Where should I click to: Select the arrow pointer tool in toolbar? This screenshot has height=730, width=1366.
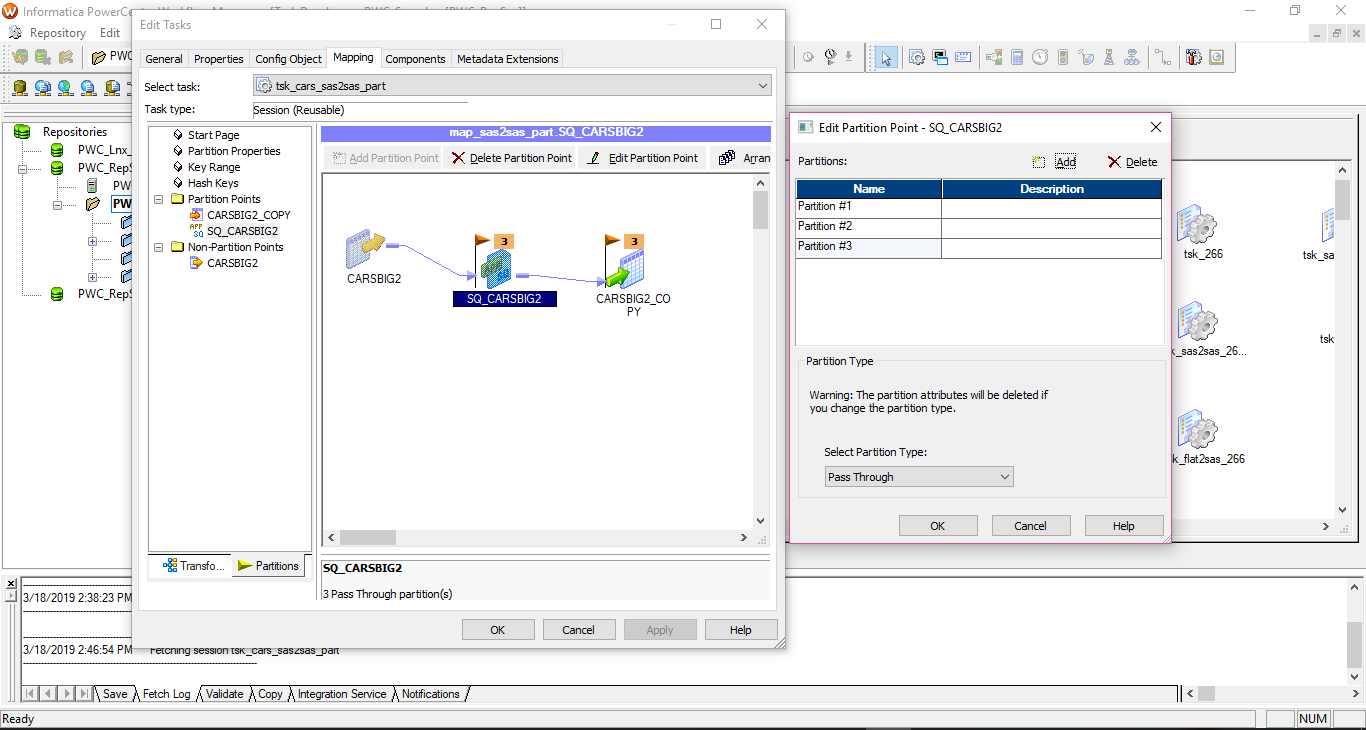885,58
